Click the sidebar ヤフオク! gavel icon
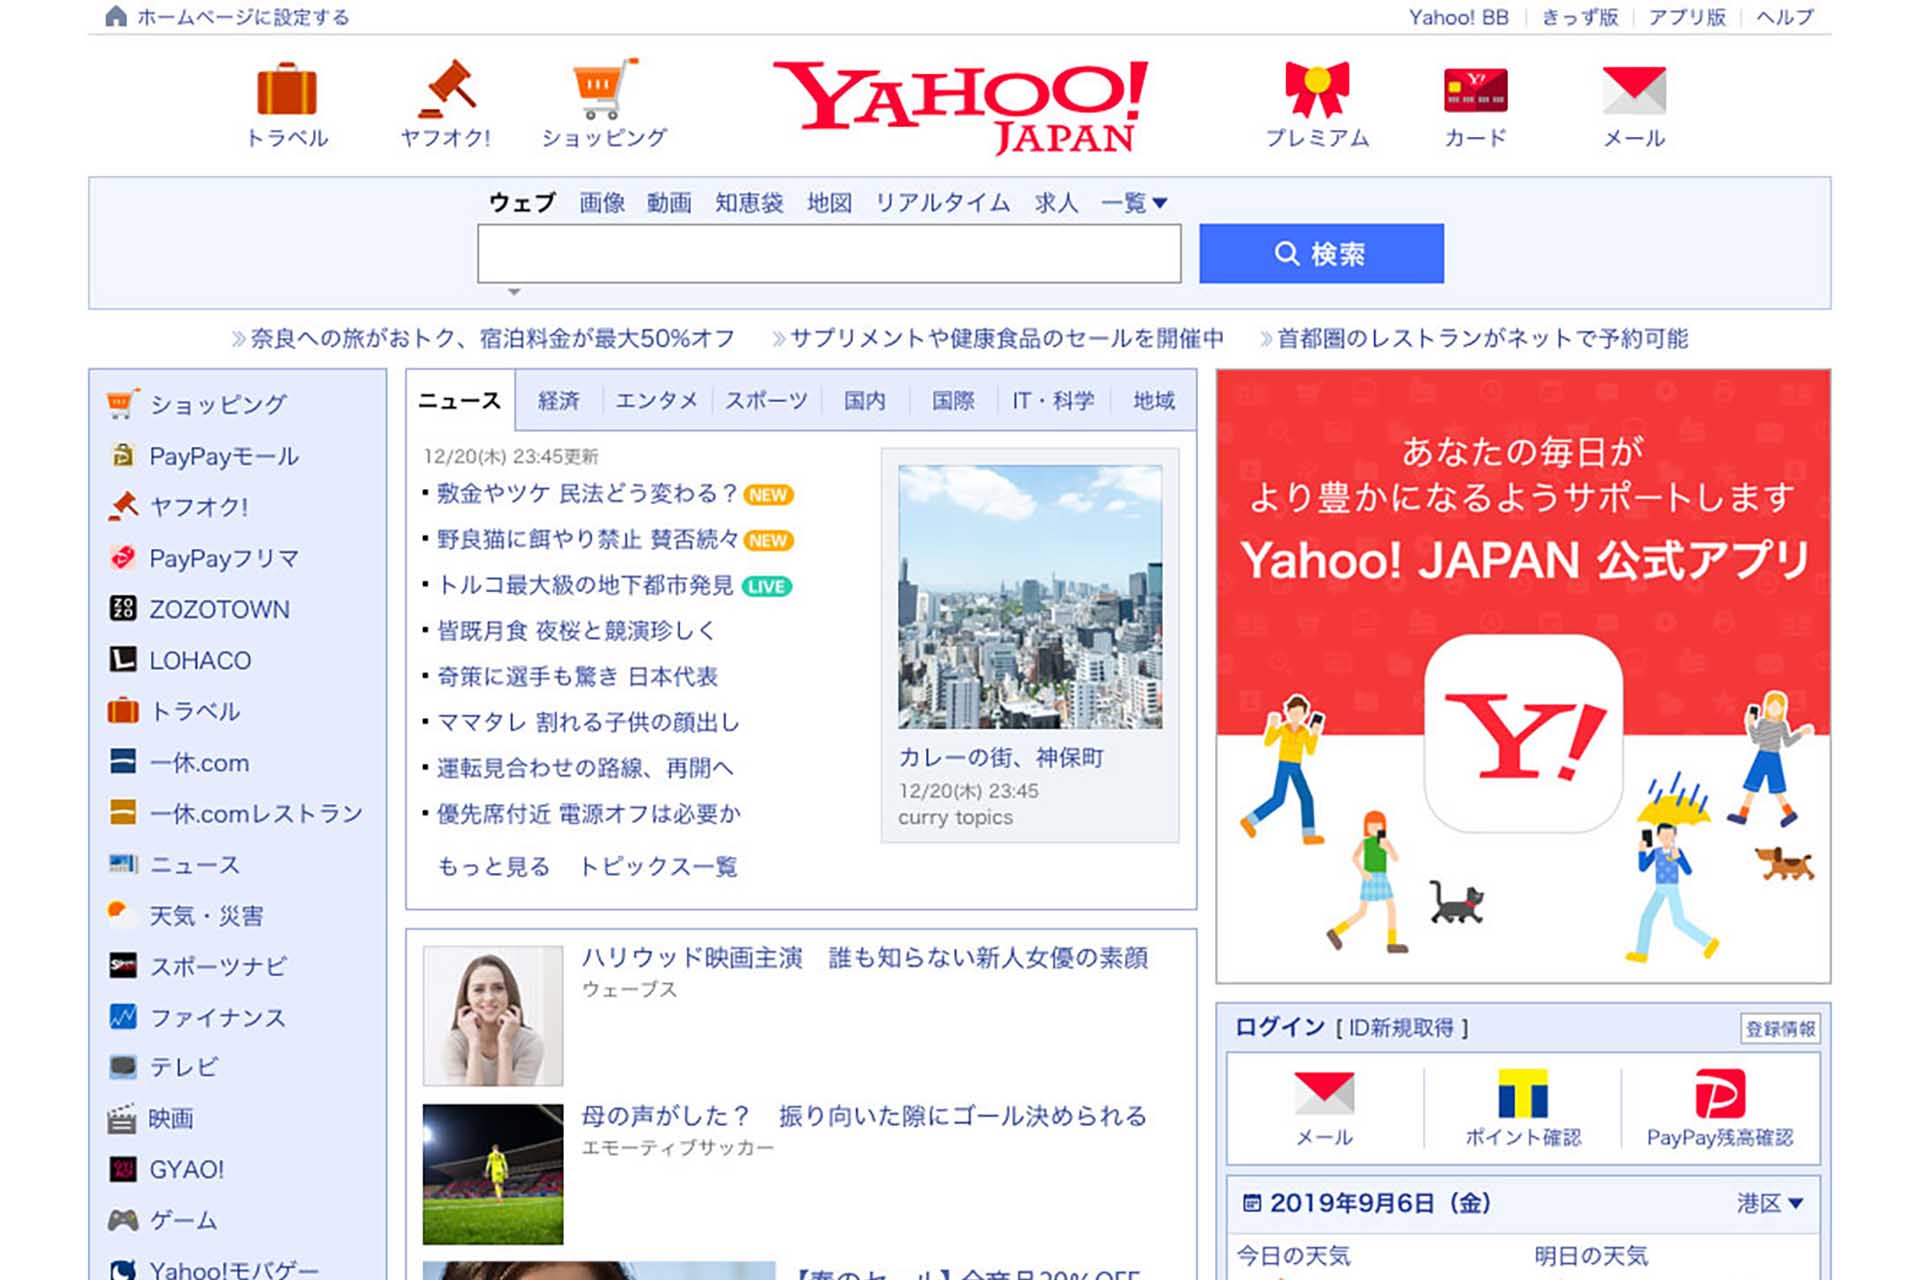The height and width of the screenshot is (1280, 1920). click(x=123, y=506)
